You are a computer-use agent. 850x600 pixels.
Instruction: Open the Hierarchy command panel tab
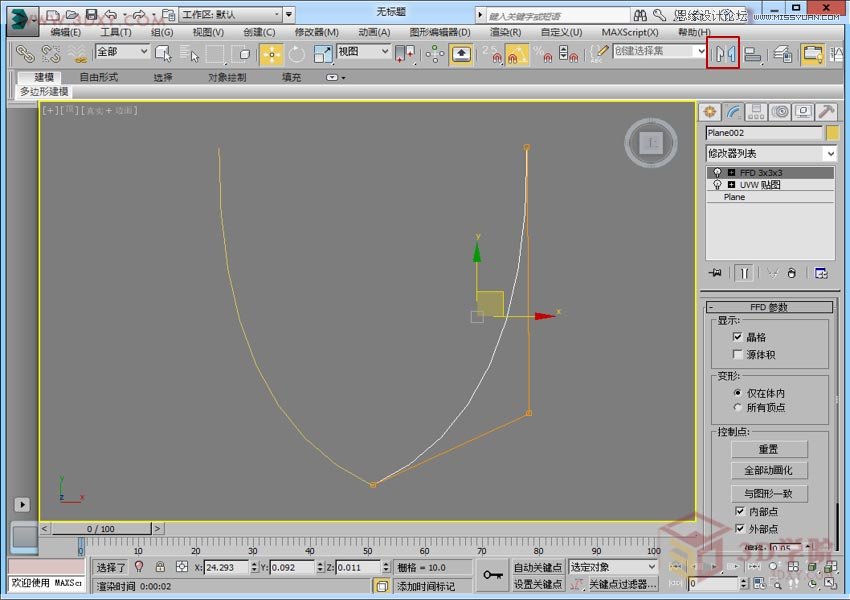pyautogui.click(x=756, y=112)
